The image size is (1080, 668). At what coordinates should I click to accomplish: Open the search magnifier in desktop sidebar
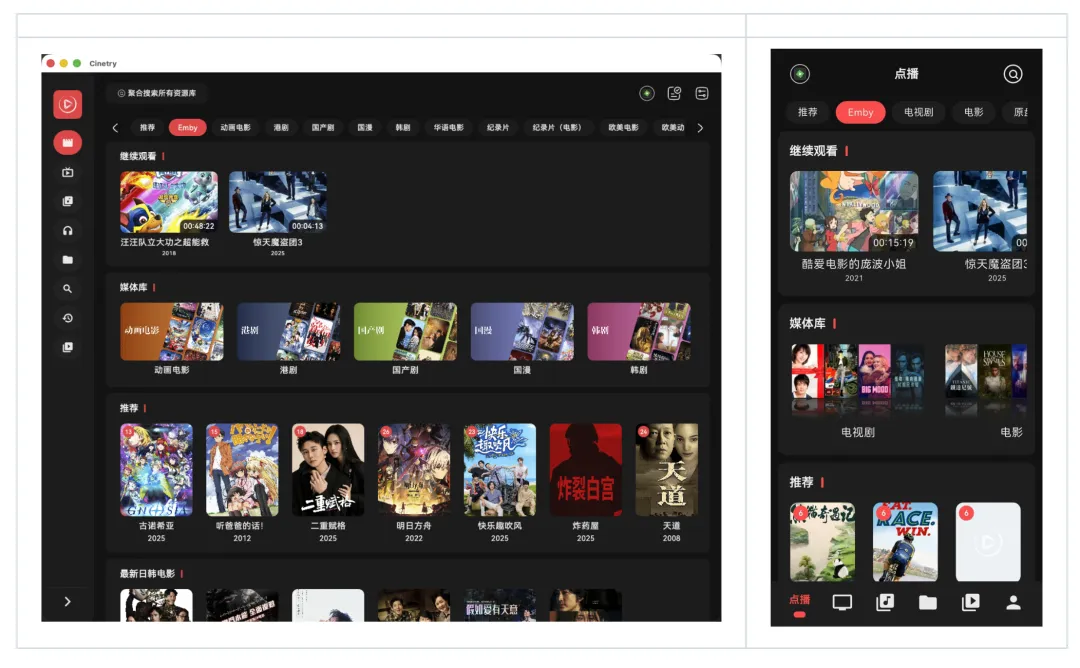68,289
